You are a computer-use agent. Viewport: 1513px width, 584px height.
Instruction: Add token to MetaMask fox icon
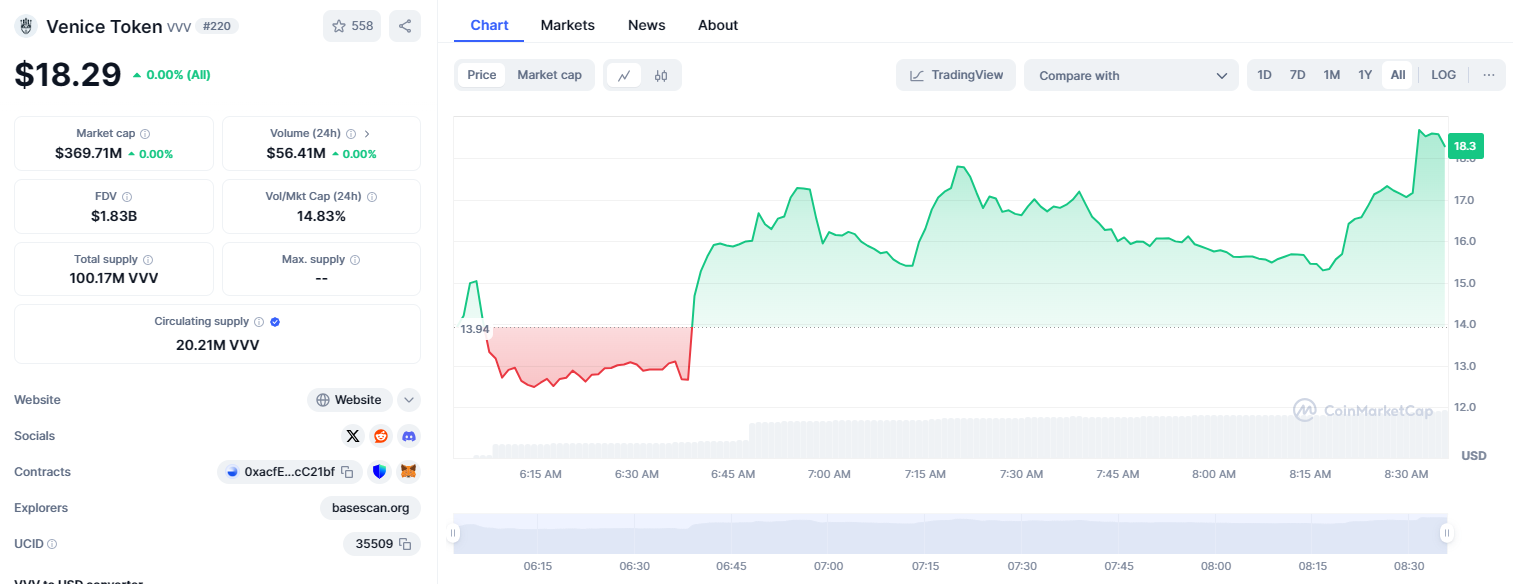tap(408, 472)
